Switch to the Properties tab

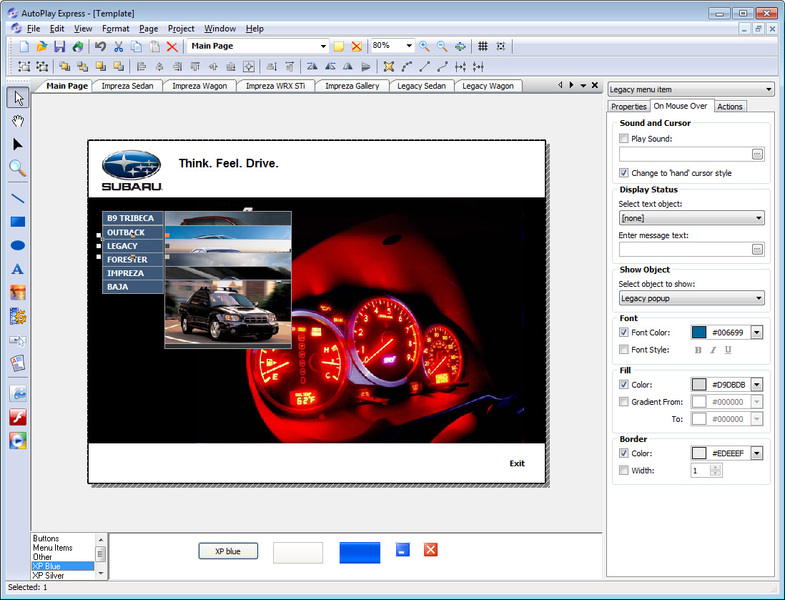(x=628, y=106)
